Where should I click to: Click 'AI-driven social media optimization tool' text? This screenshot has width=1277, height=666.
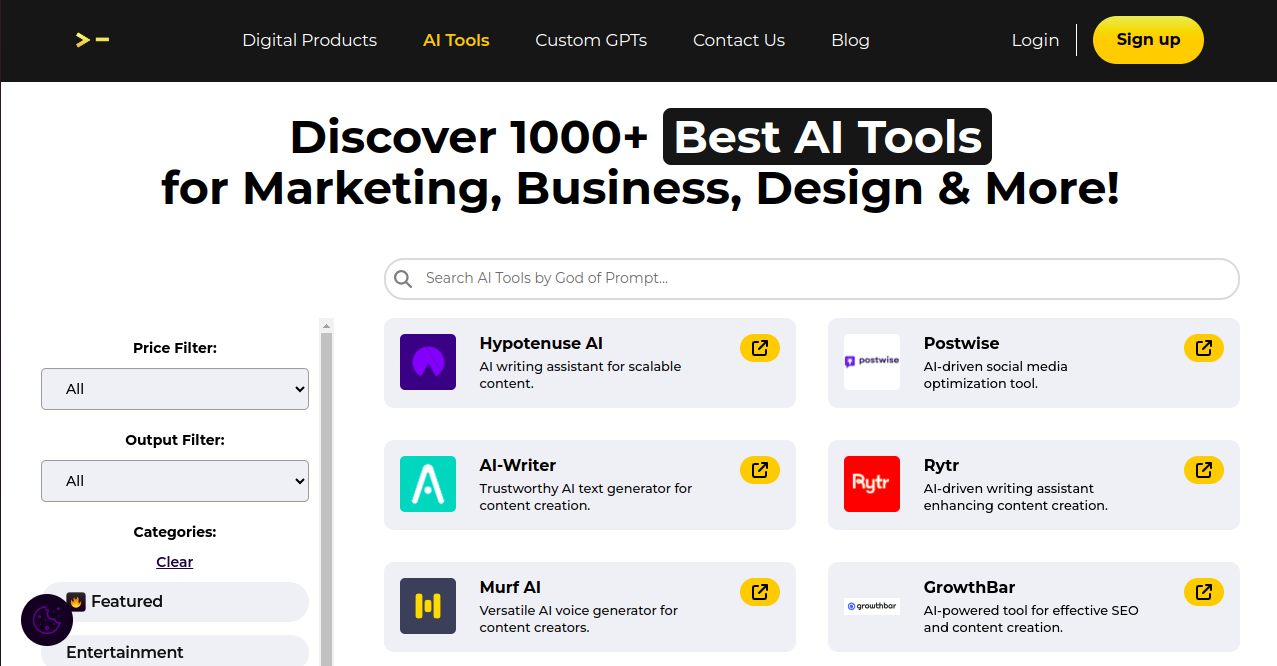996,375
